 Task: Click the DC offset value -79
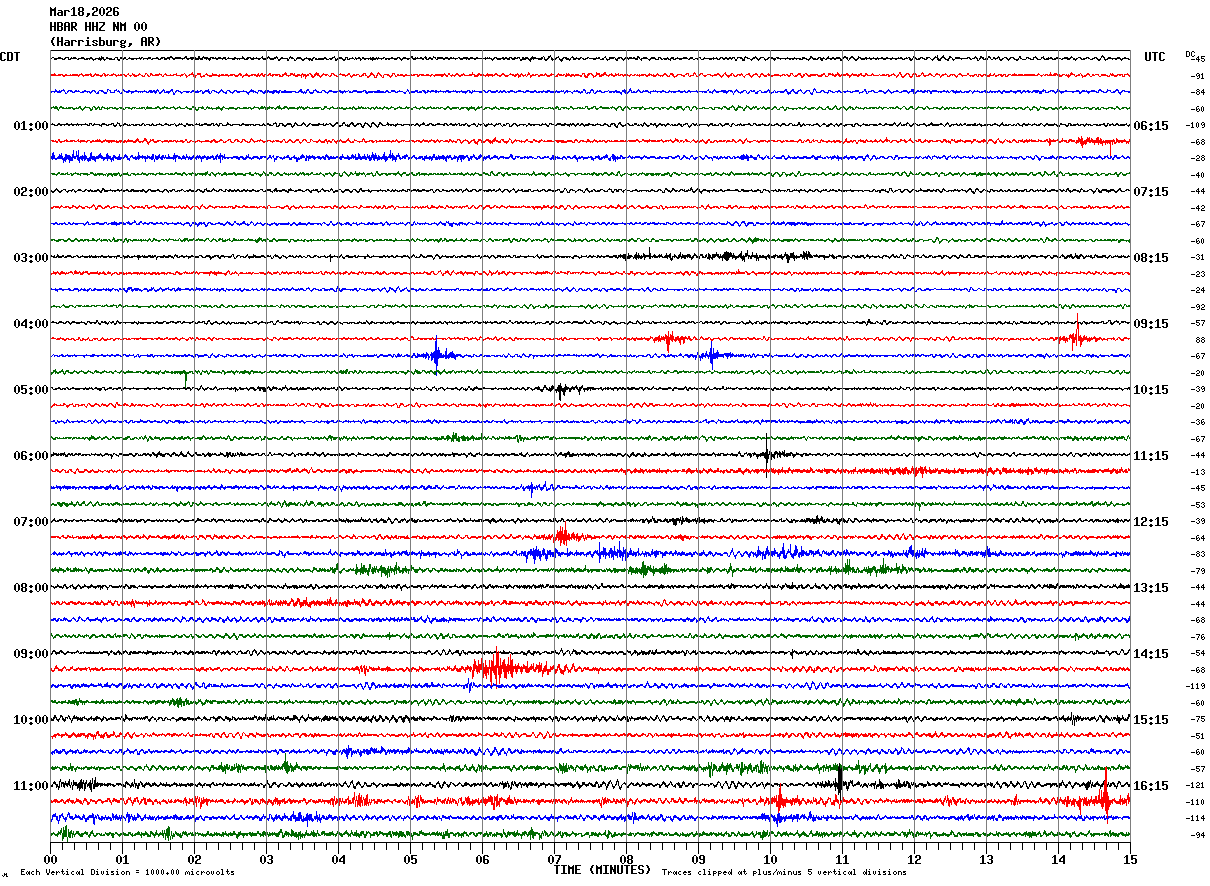pos(1197,571)
